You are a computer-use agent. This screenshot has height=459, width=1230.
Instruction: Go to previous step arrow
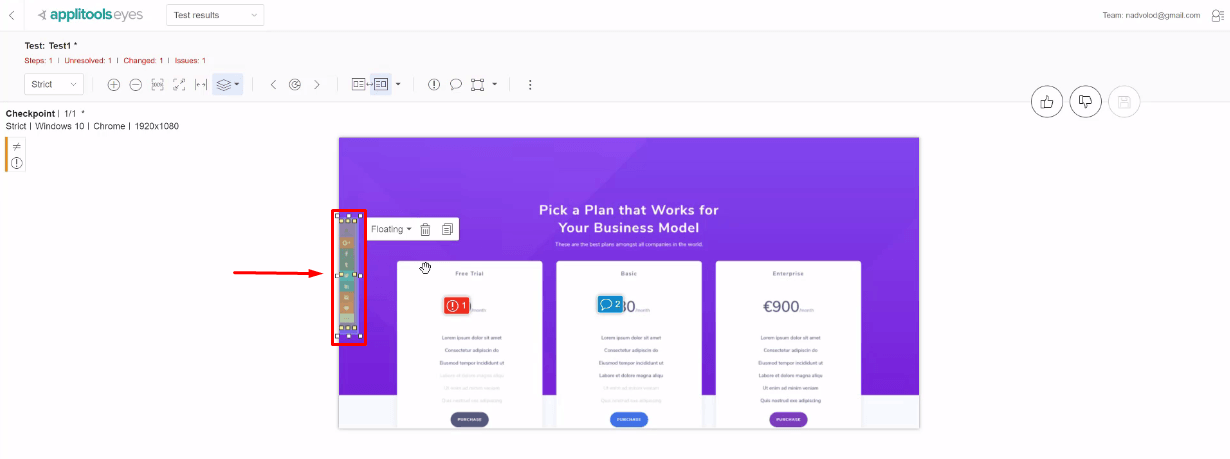[x=273, y=85]
